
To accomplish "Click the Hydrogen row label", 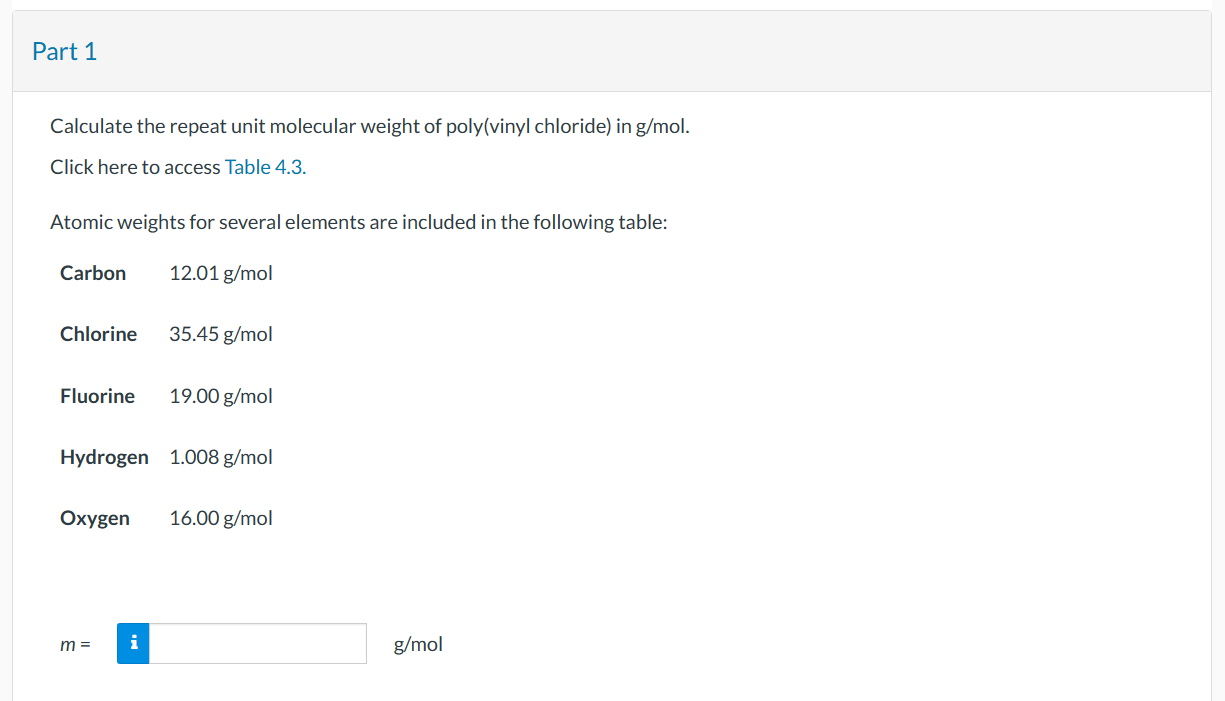I will (104, 456).
